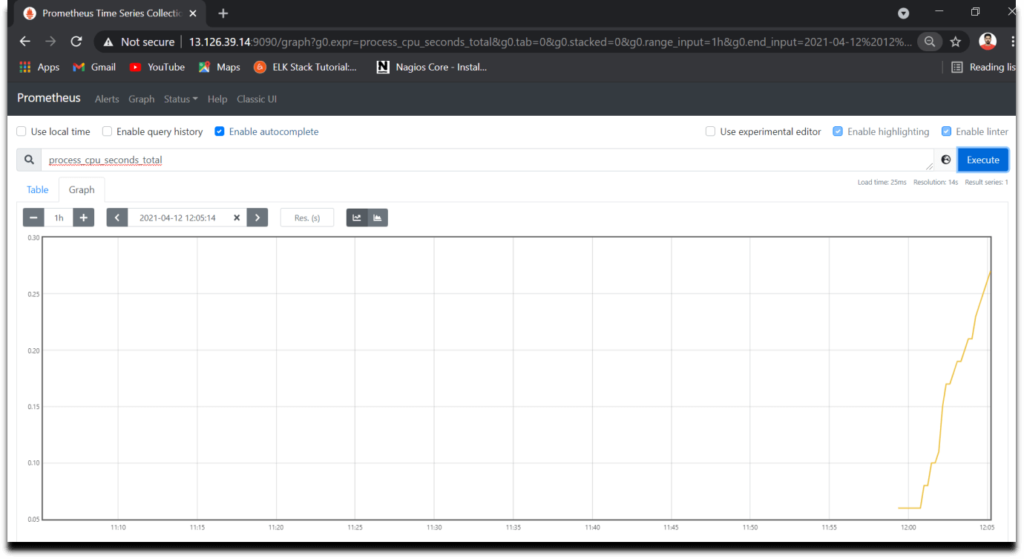Show stacked area graph
Viewport: 1024px width, 559px height.
[x=377, y=217]
